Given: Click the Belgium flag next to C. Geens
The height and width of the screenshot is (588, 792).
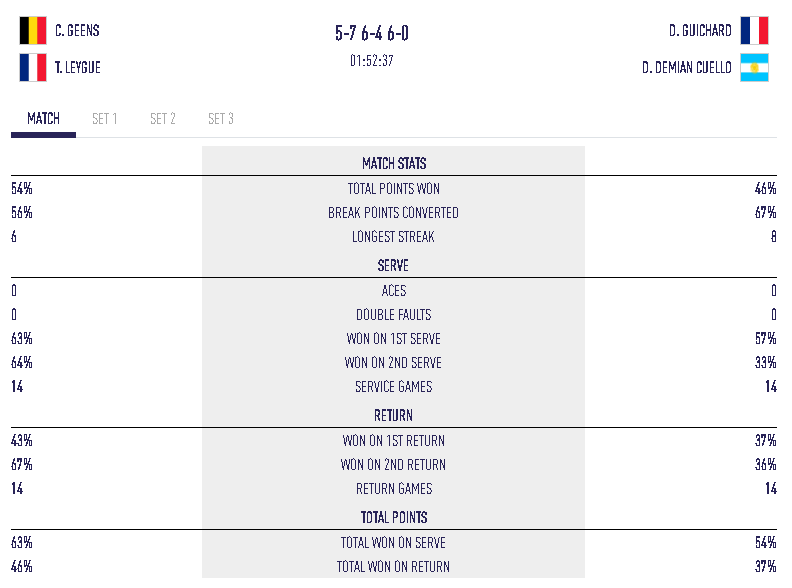Looking at the screenshot, I should pyautogui.click(x=33, y=30).
